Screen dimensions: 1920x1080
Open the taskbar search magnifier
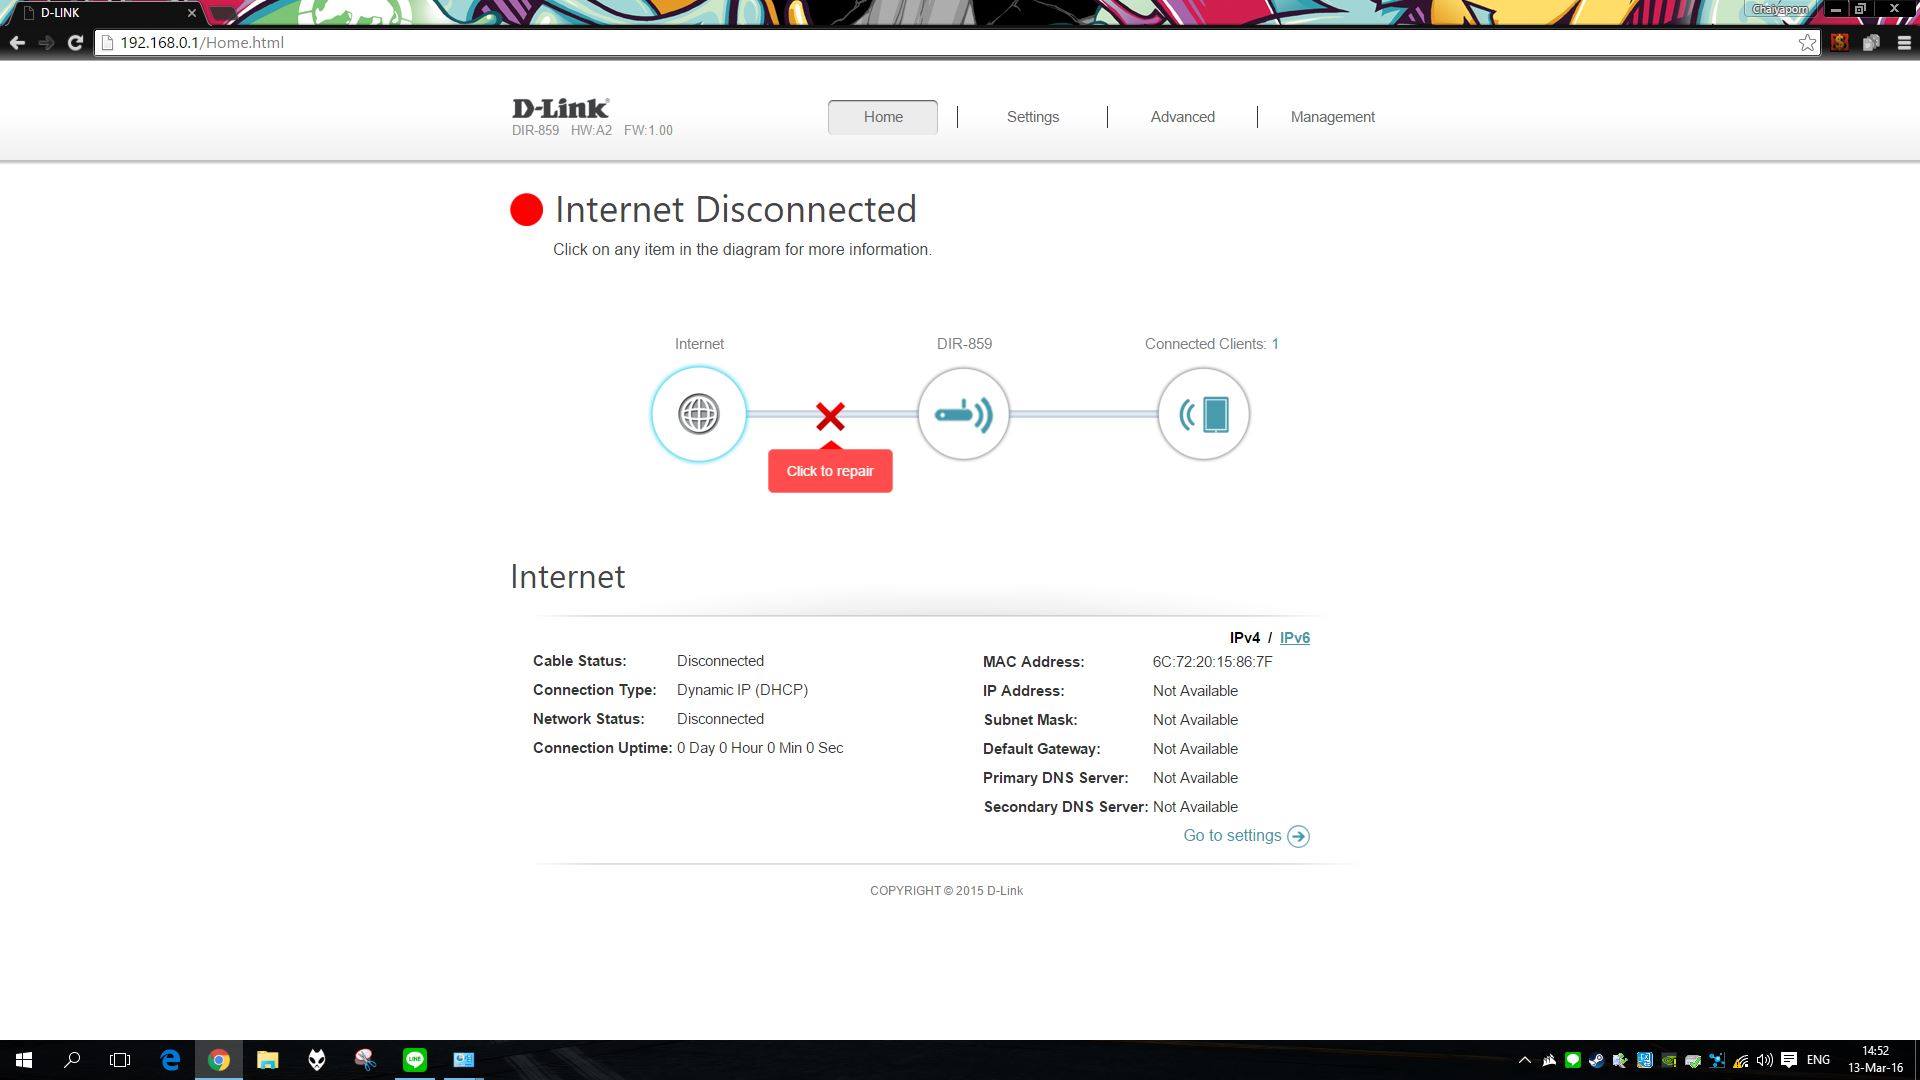tap(72, 1060)
